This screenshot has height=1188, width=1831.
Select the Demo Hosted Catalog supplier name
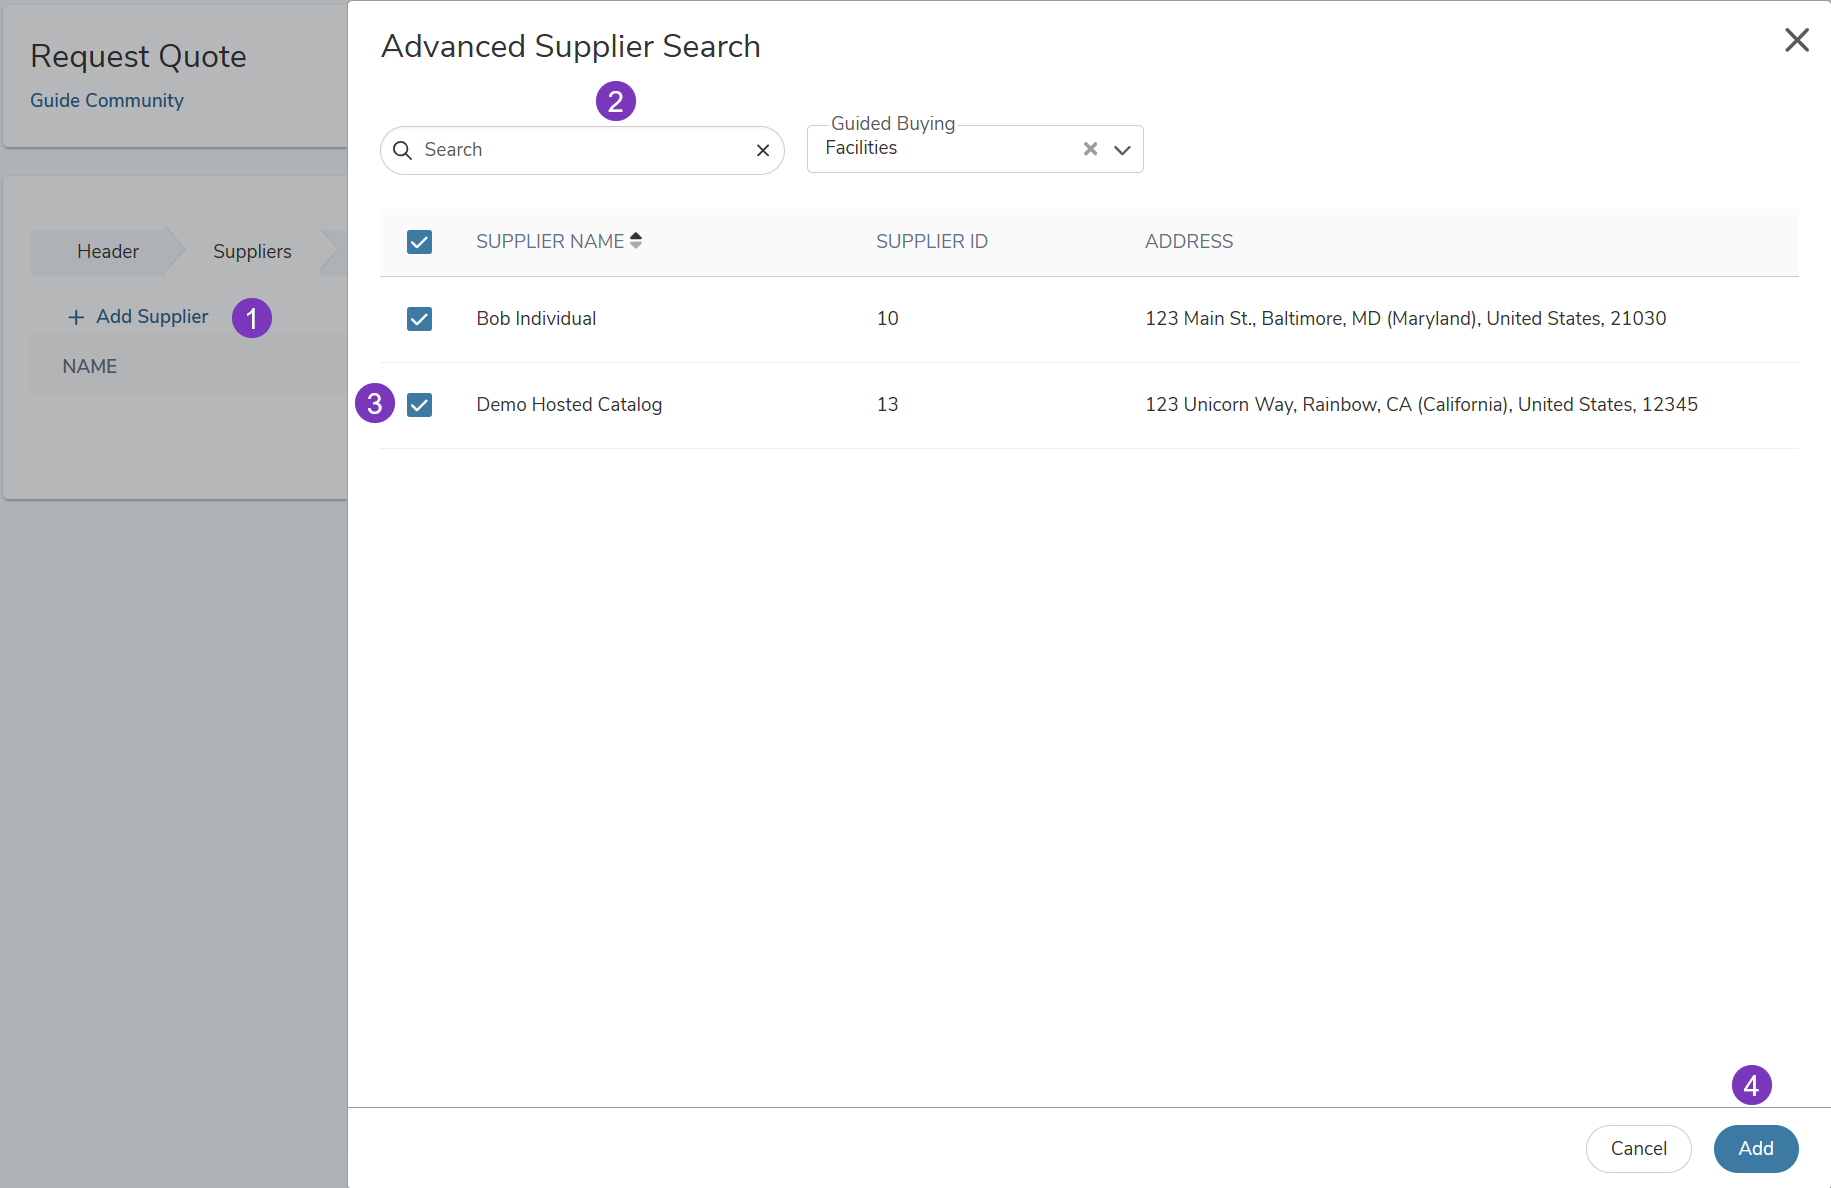pos(569,404)
